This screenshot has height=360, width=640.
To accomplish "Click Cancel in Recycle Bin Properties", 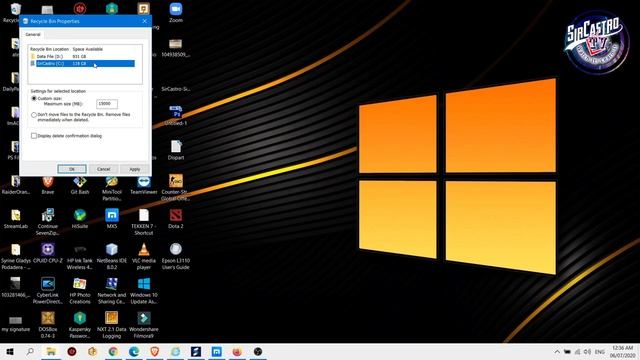I will 103,169.
